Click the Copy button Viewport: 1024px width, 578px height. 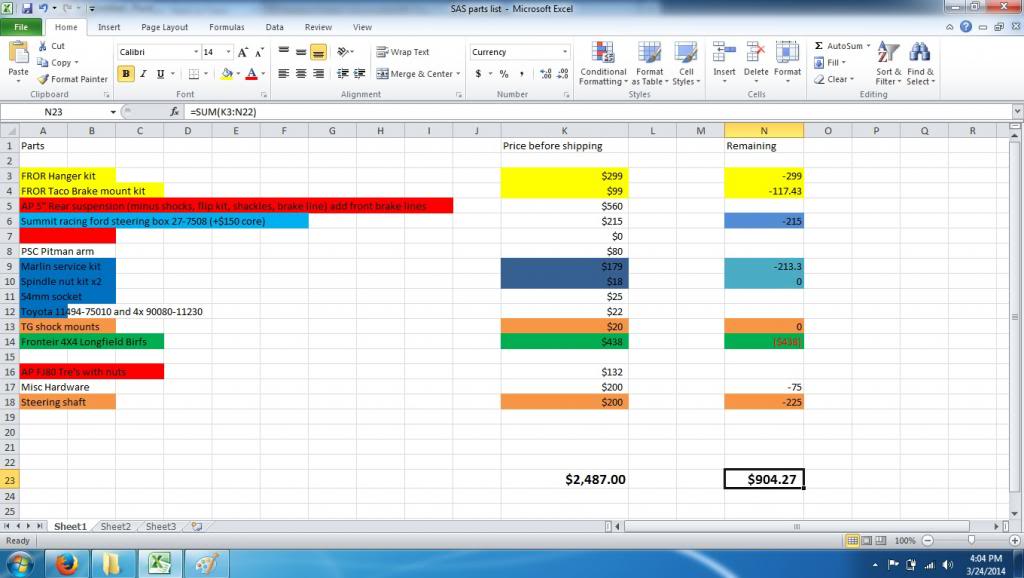[57, 63]
